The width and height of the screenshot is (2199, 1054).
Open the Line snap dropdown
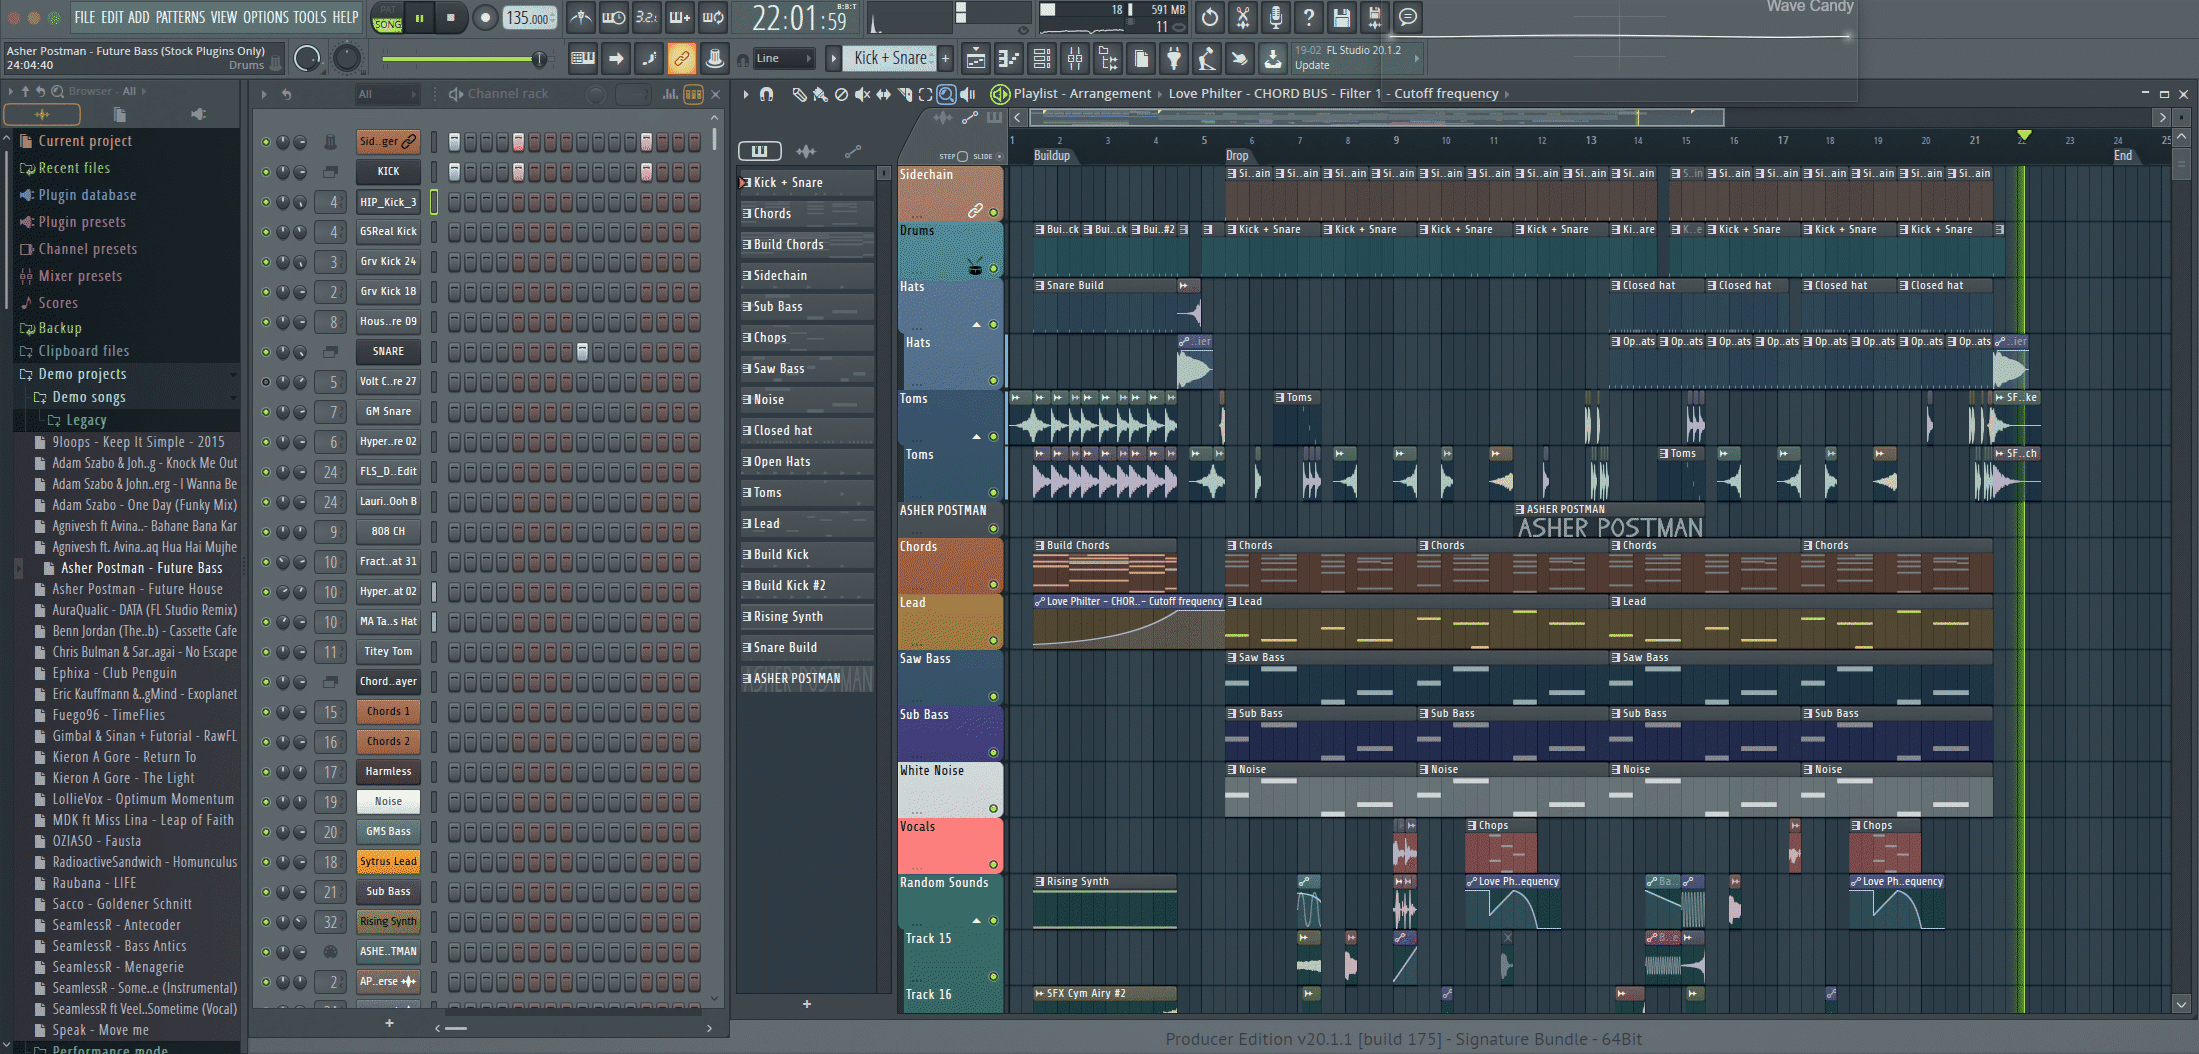click(783, 59)
